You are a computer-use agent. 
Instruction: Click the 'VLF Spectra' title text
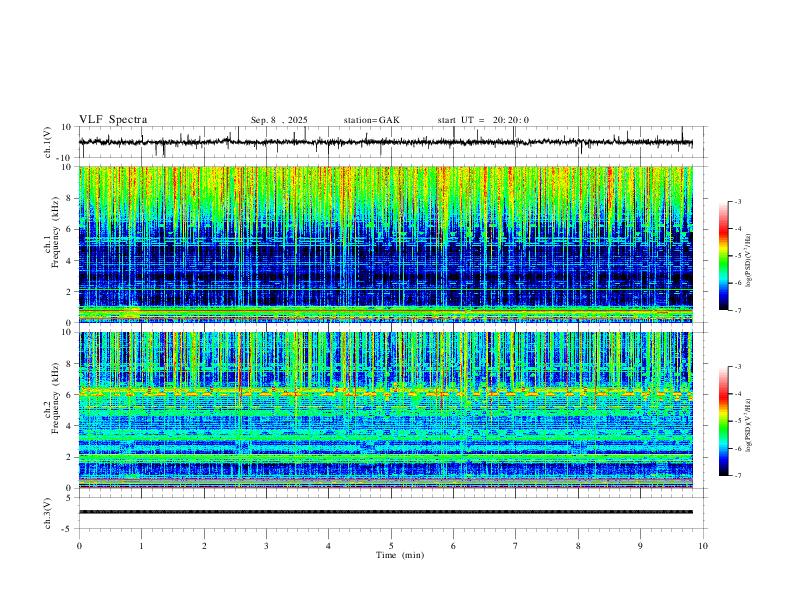[x=113, y=120]
